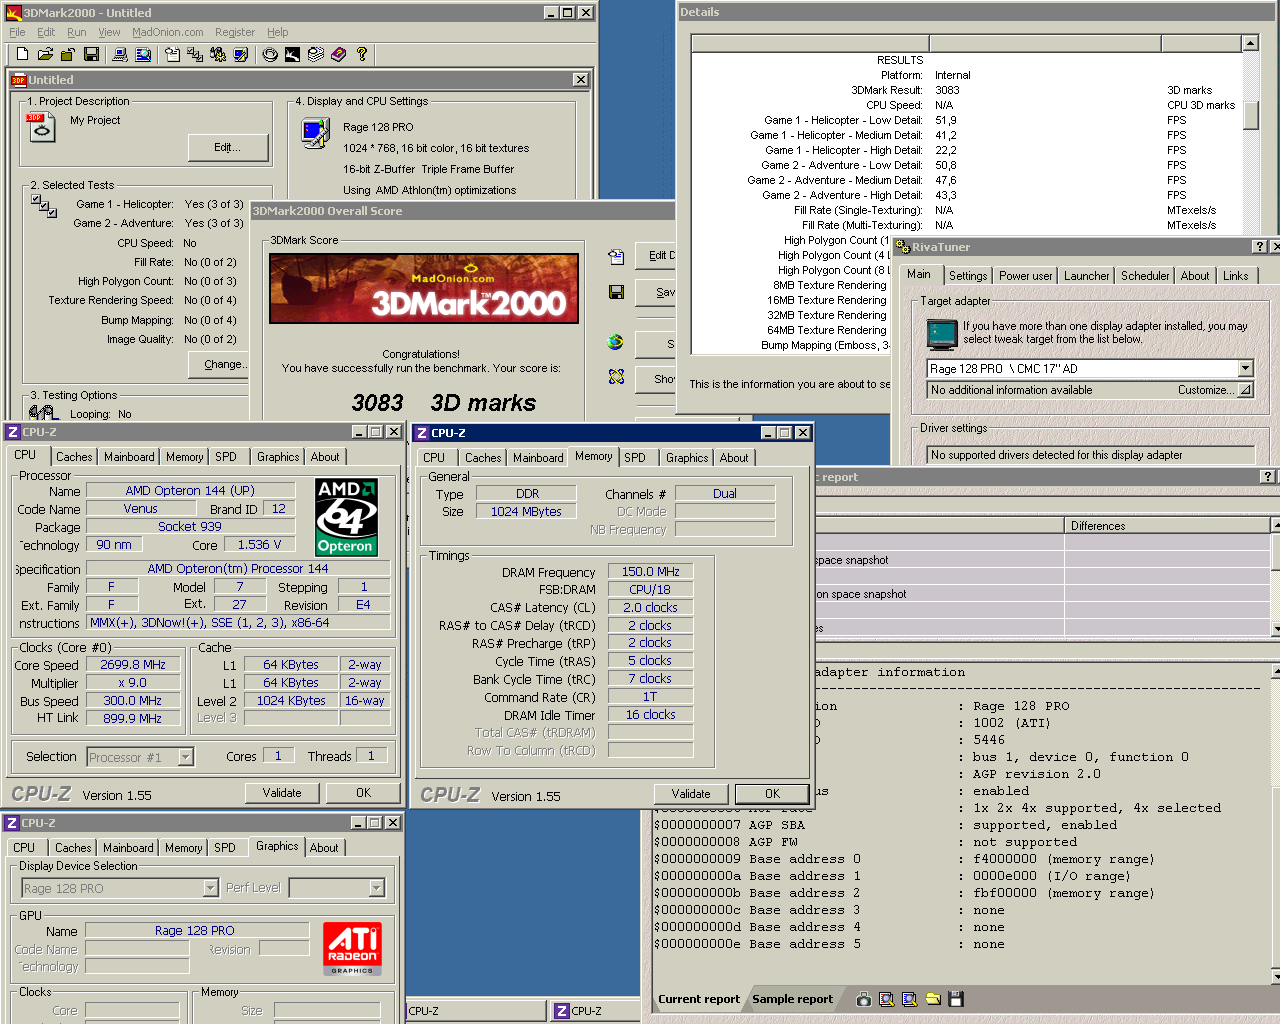The image size is (1280, 1024).
Task: Click OK in the CPU-Z Memory window
Action: pyautogui.click(x=772, y=794)
